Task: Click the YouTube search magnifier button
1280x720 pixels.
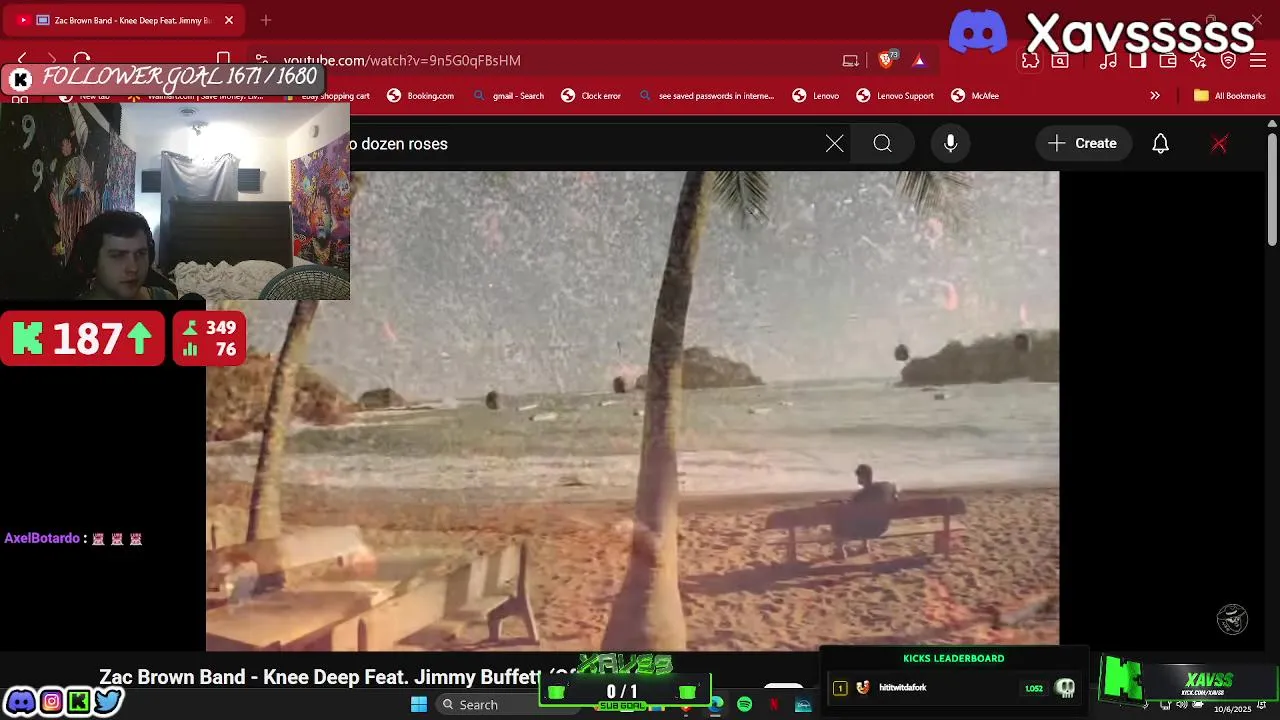Action: click(882, 144)
